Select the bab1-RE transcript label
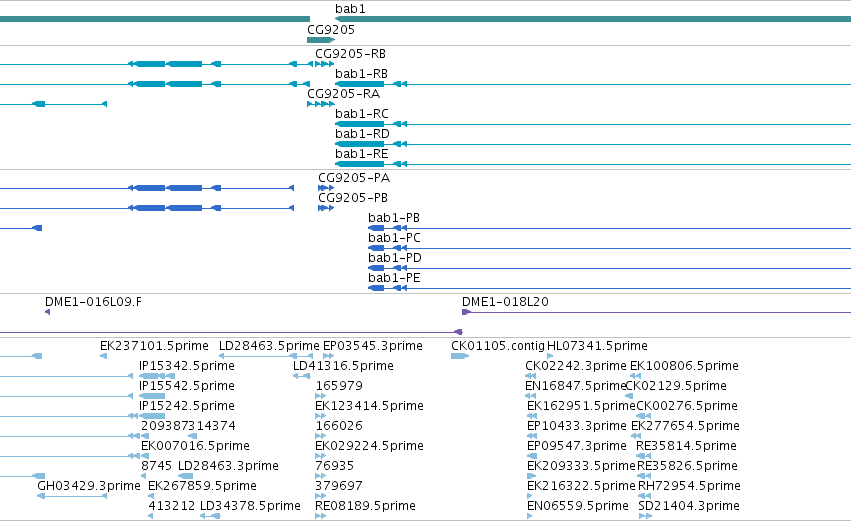This screenshot has width=851, height=521. point(361,154)
